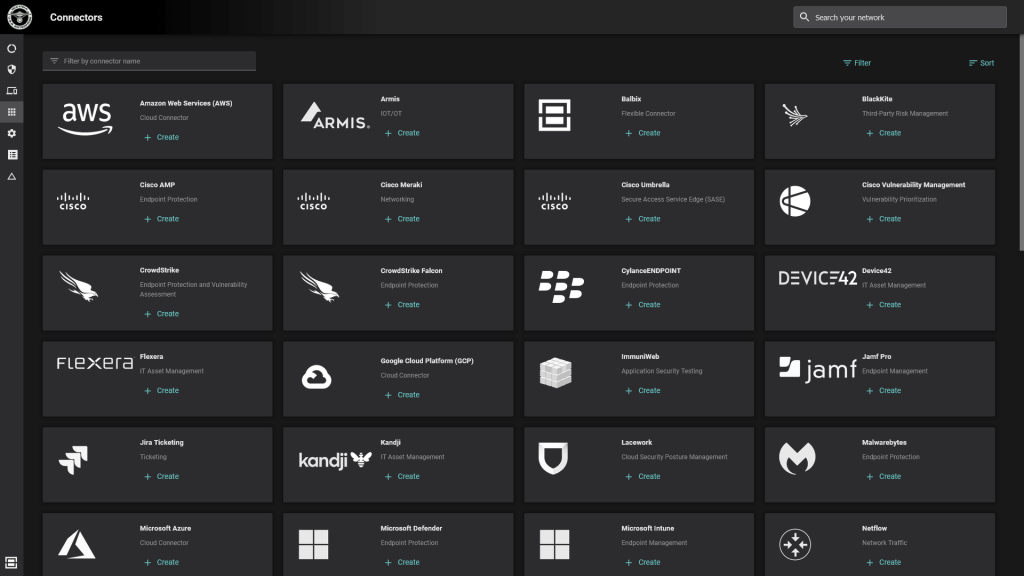Viewport: 1024px width, 576px height.
Task: Click the Netflow logo
Action: point(795,544)
